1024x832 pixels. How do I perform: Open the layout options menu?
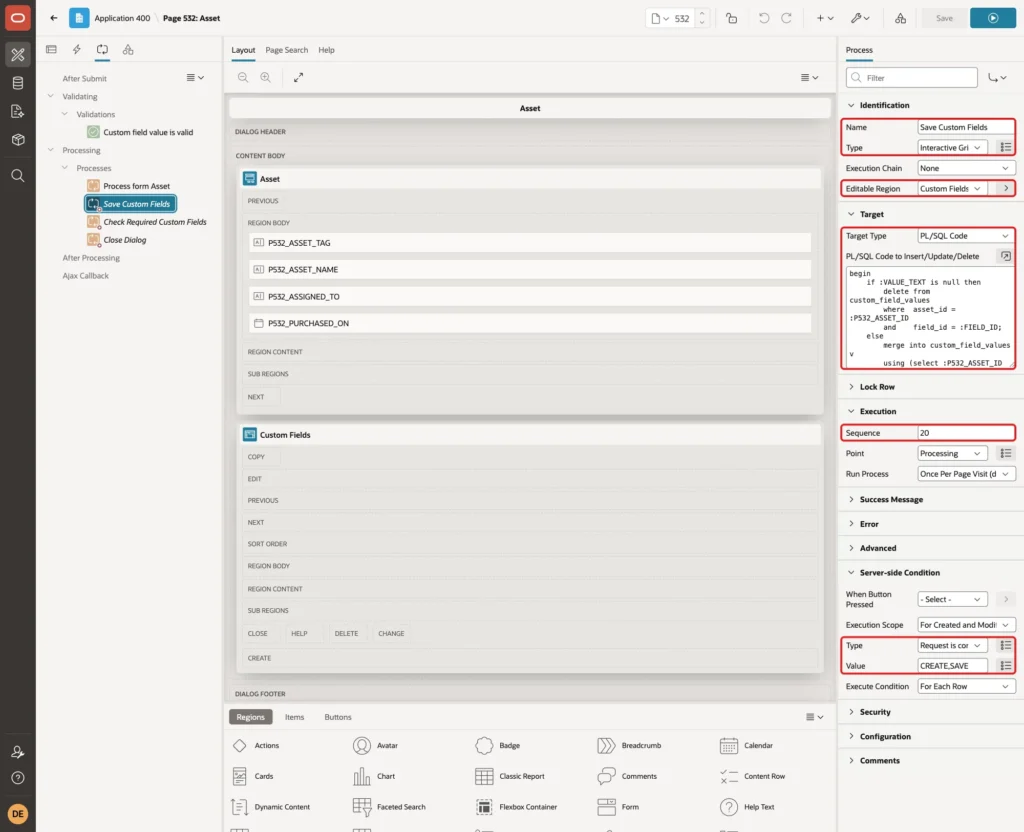pyautogui.click(x=809, y=77)
